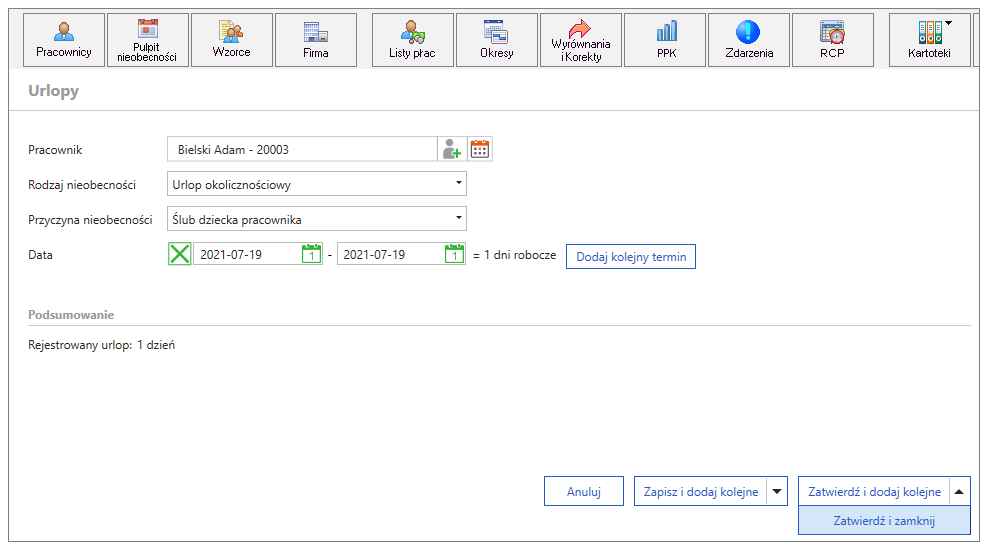
Task: Open Listy płac from toolbar
Action: click(x=413, y=40)
